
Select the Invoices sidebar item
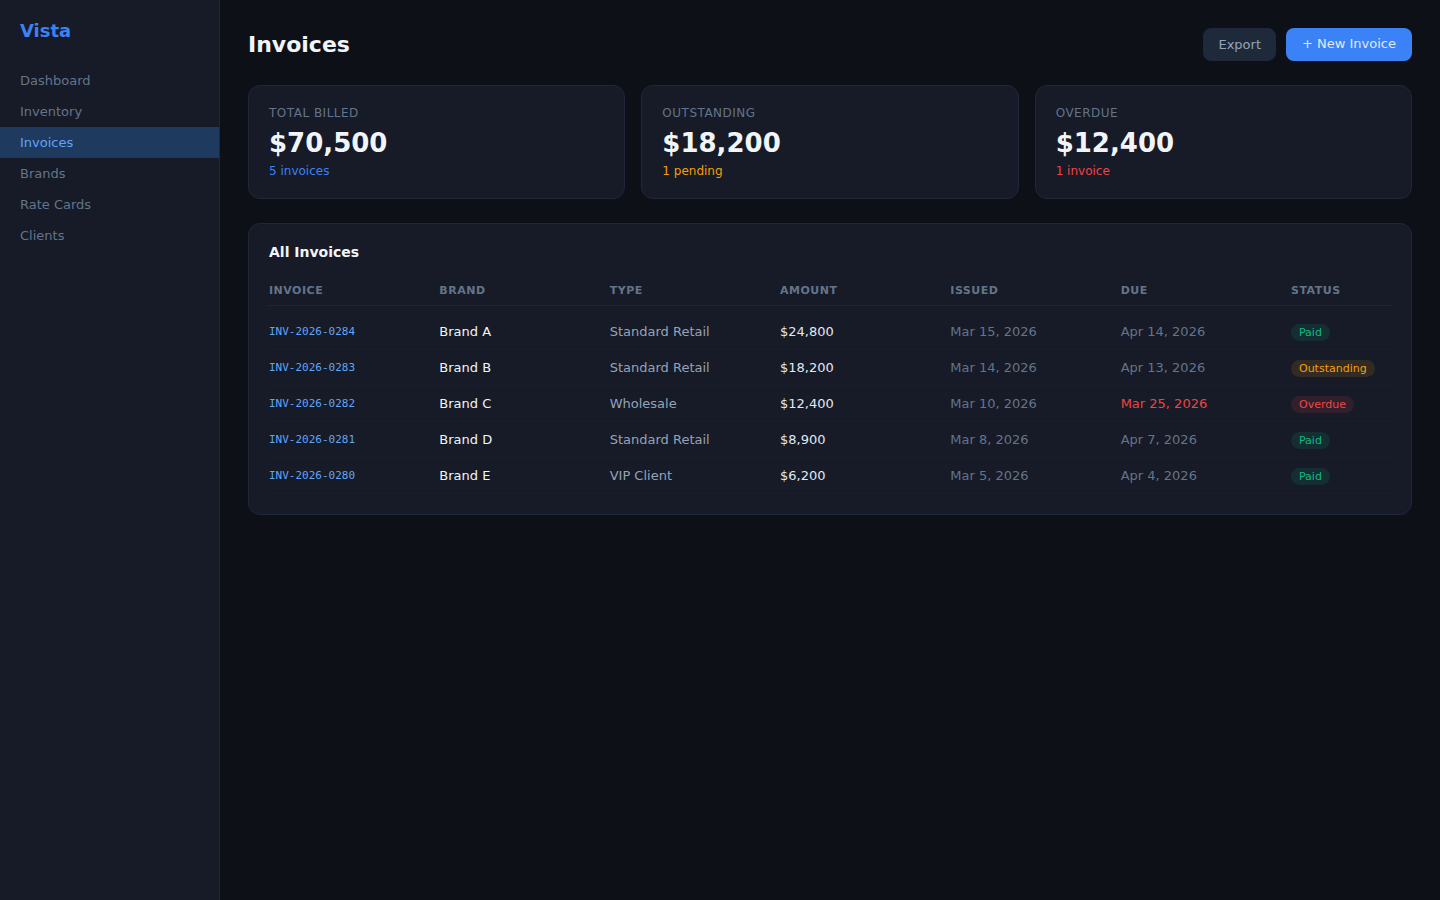(x=47, y=143)
